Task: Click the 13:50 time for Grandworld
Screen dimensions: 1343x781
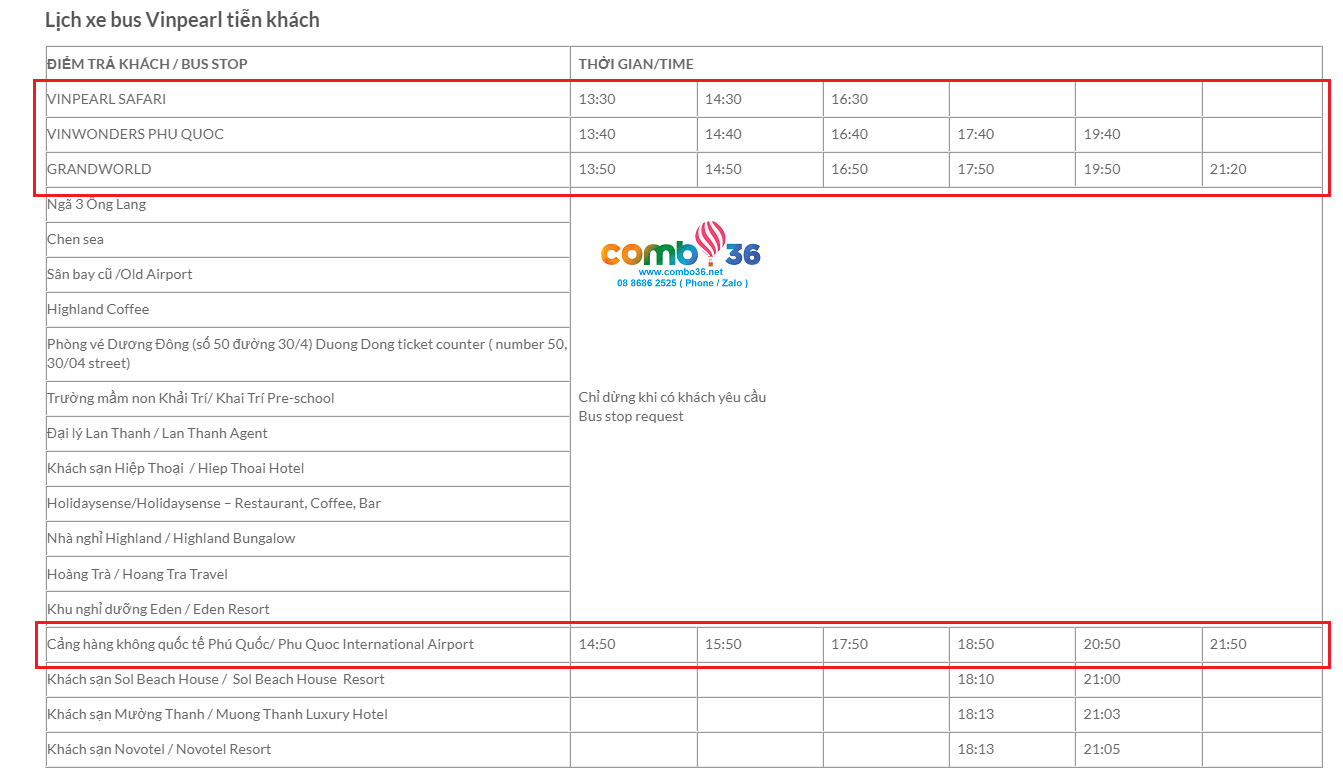Action: point(597,169)
